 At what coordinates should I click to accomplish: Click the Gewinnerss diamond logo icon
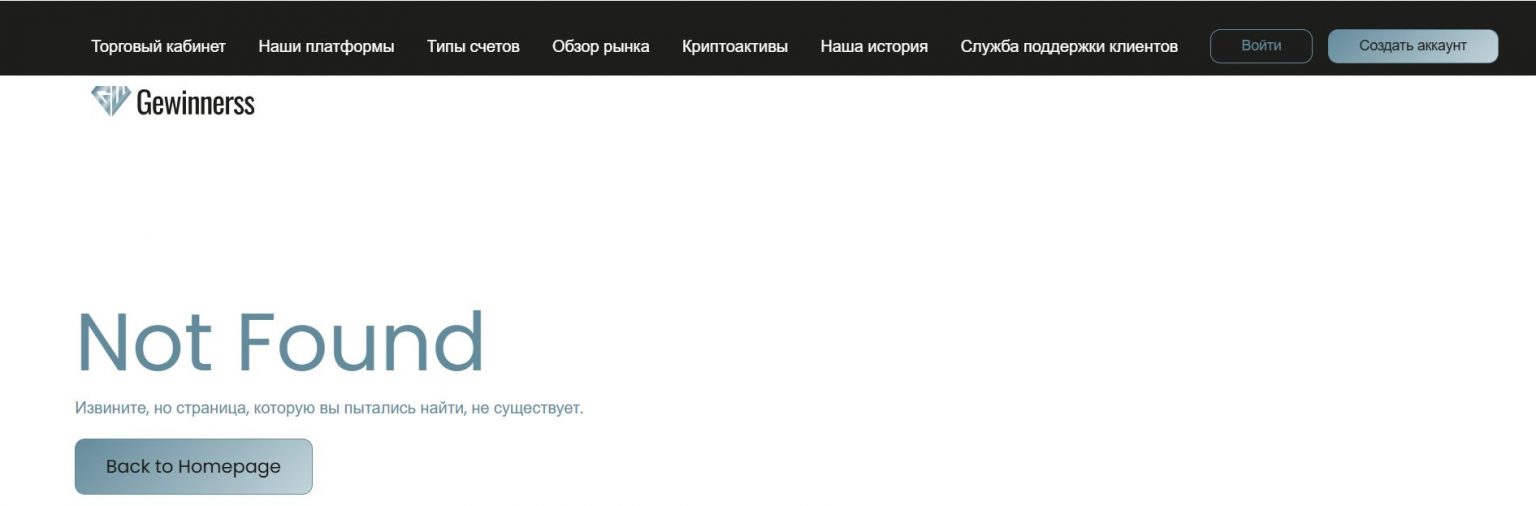pos(110,101)
